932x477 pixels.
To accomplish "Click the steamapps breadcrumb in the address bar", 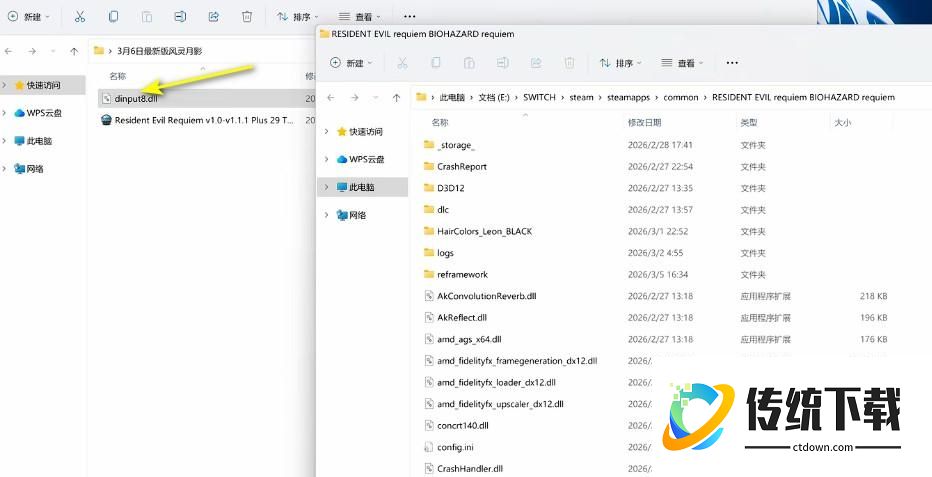I will (x=628, y=97).
